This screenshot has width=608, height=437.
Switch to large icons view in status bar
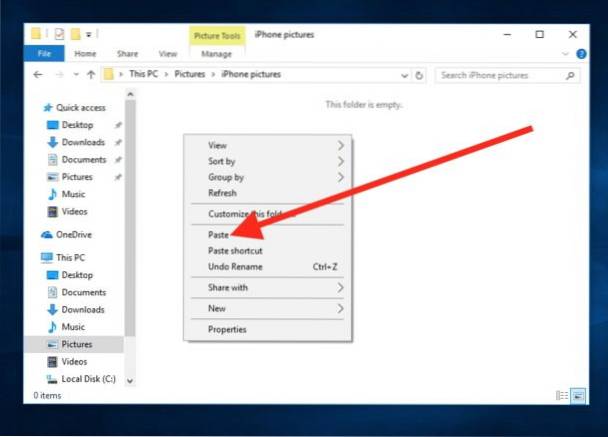(x=579, y=396)
